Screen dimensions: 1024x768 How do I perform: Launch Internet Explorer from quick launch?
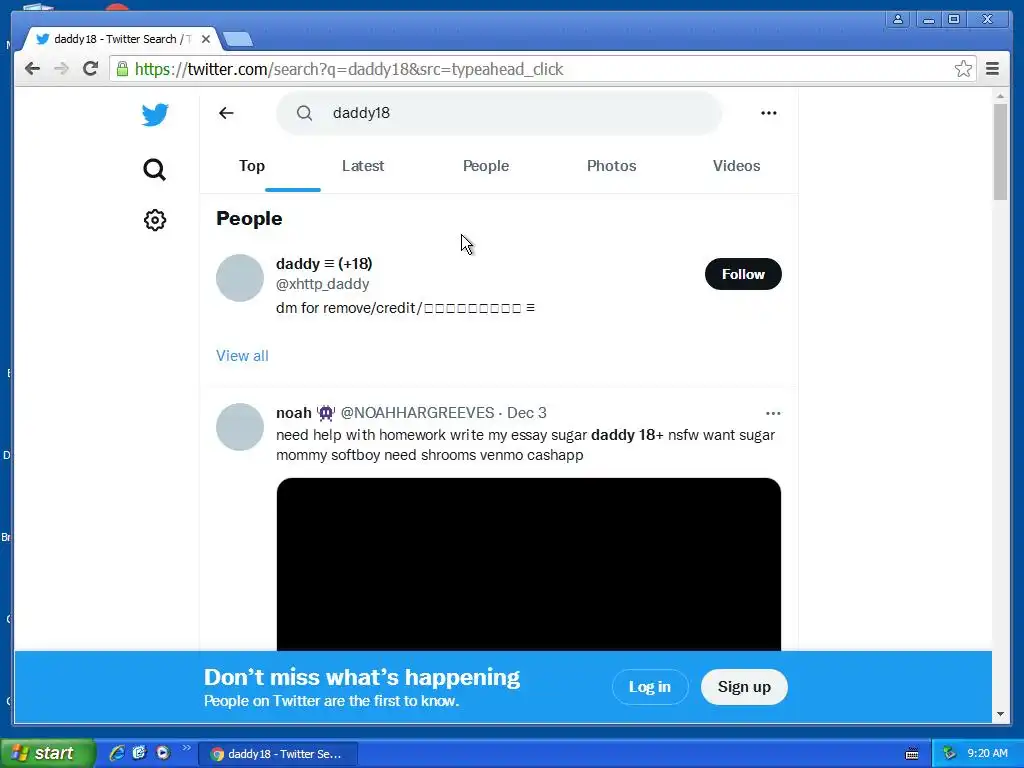coord(117,753)
